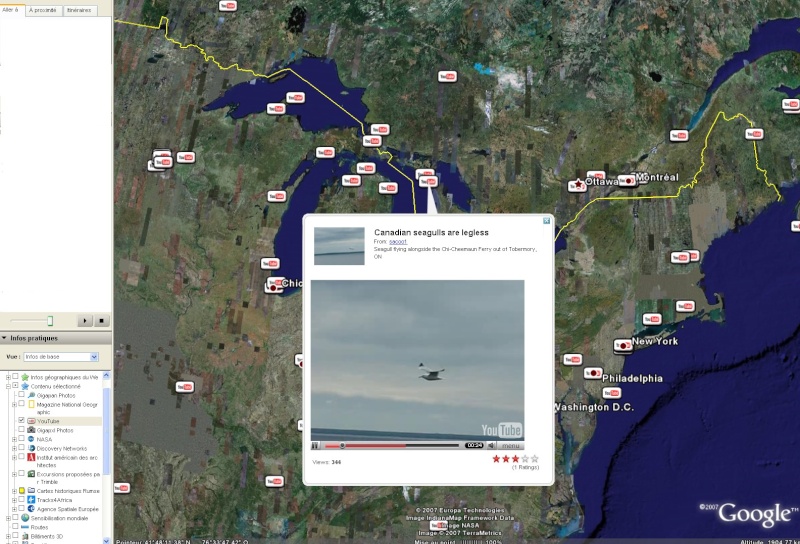This screenshot has width=800, height=544.
Task: Click the layers list scroll-down arrow
Action: point(106,540)
